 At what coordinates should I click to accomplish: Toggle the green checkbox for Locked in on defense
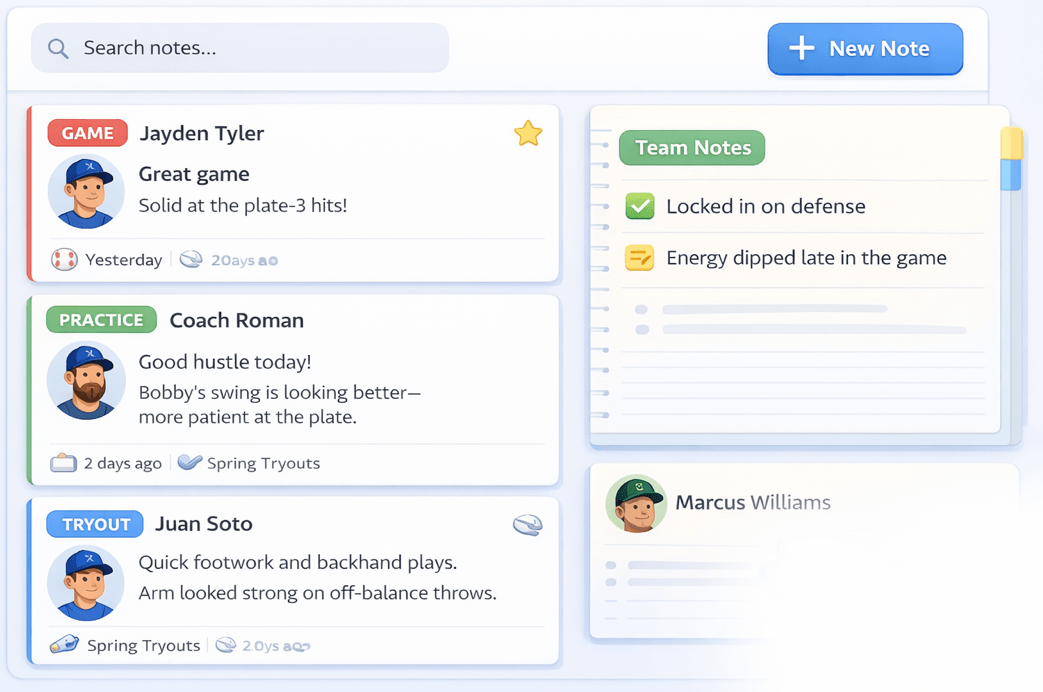tap(639, 206)
